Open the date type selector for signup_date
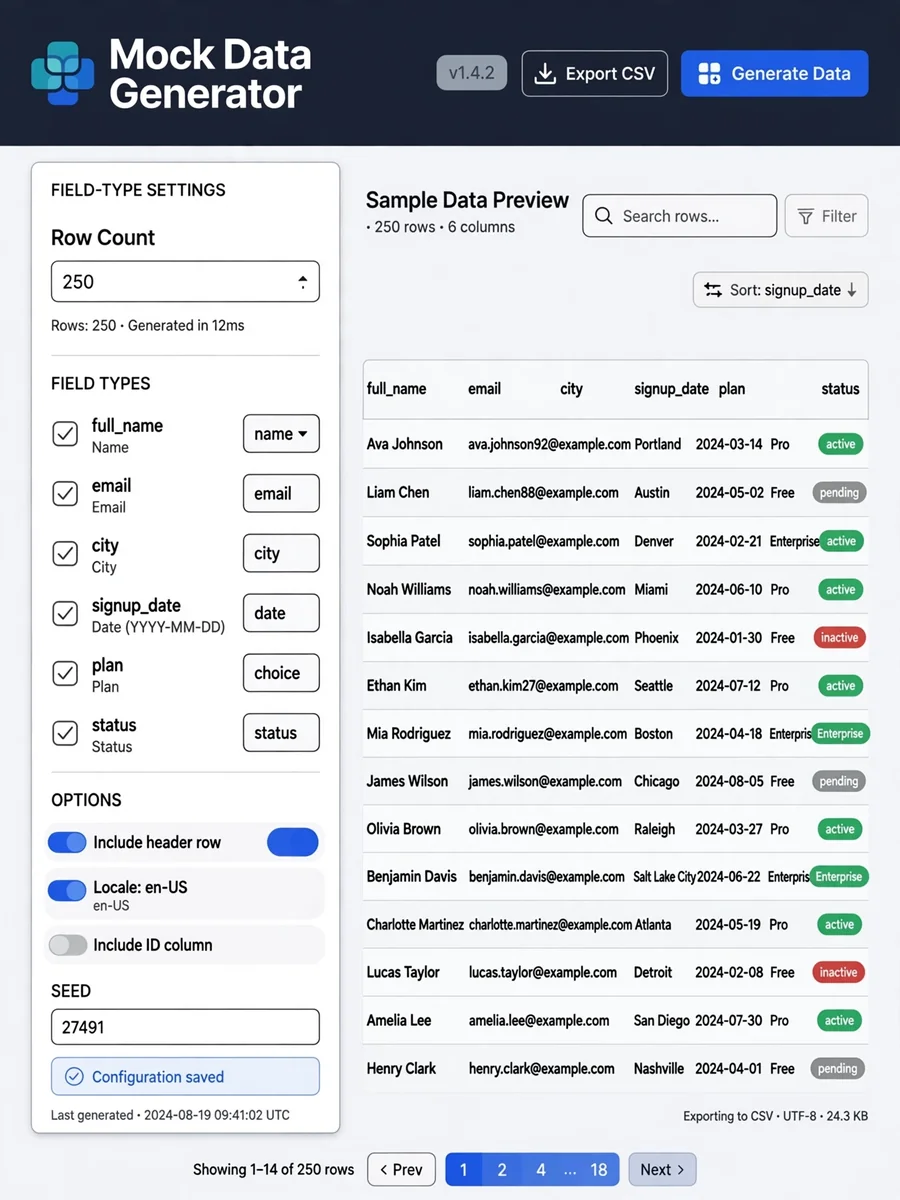 (x=281, y=613)
